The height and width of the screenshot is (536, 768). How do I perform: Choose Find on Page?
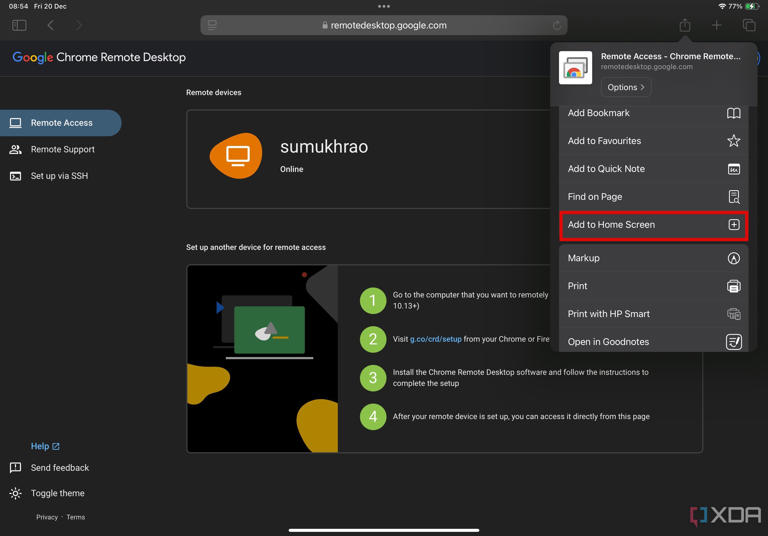[654, 197]
